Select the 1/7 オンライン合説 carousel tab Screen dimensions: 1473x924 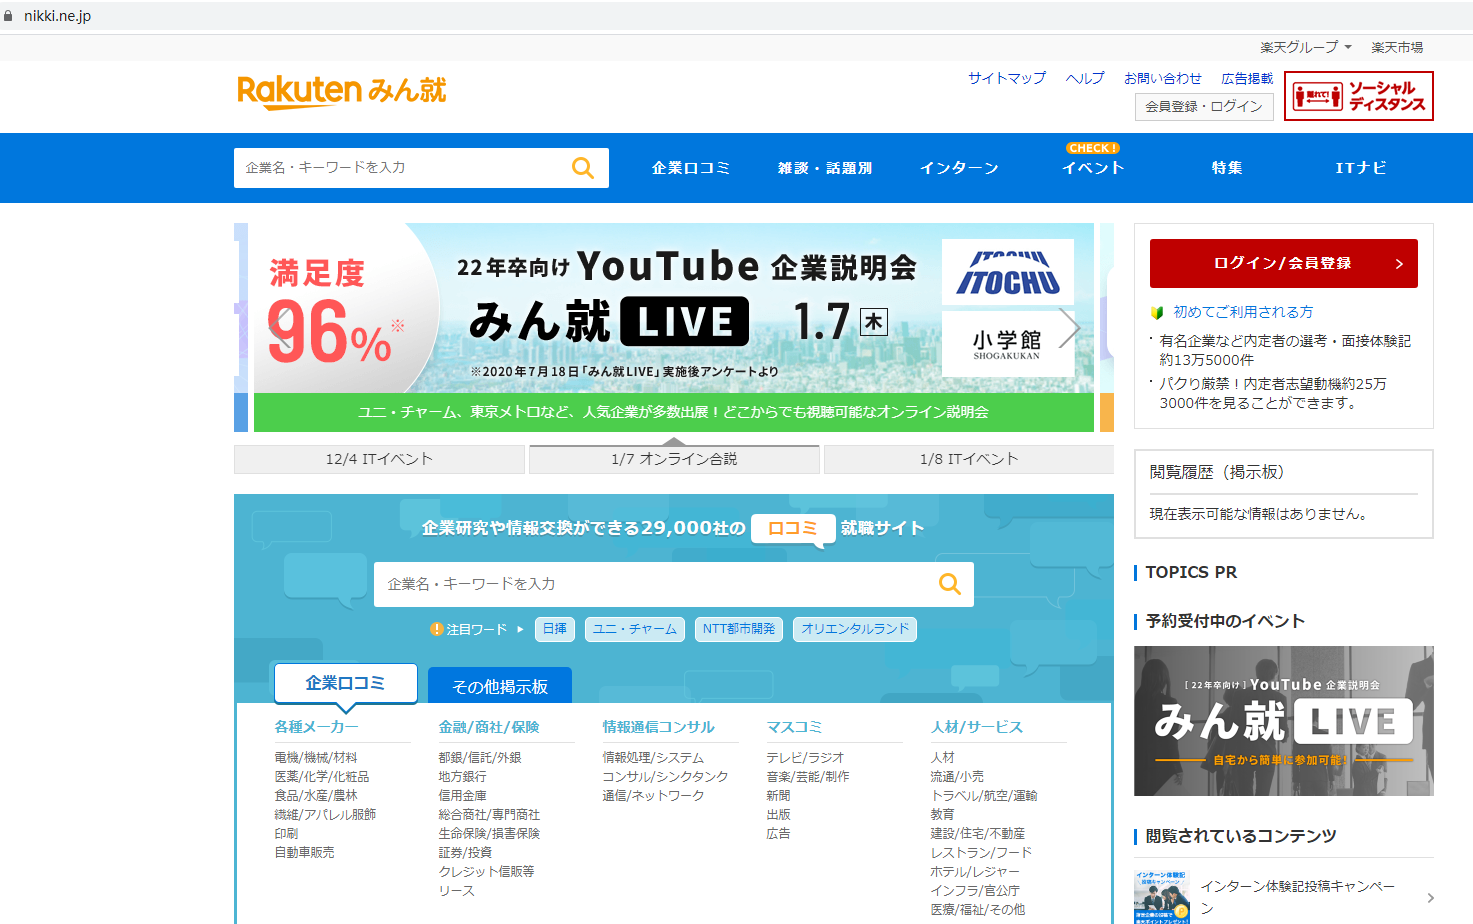(x=674, y=459)
